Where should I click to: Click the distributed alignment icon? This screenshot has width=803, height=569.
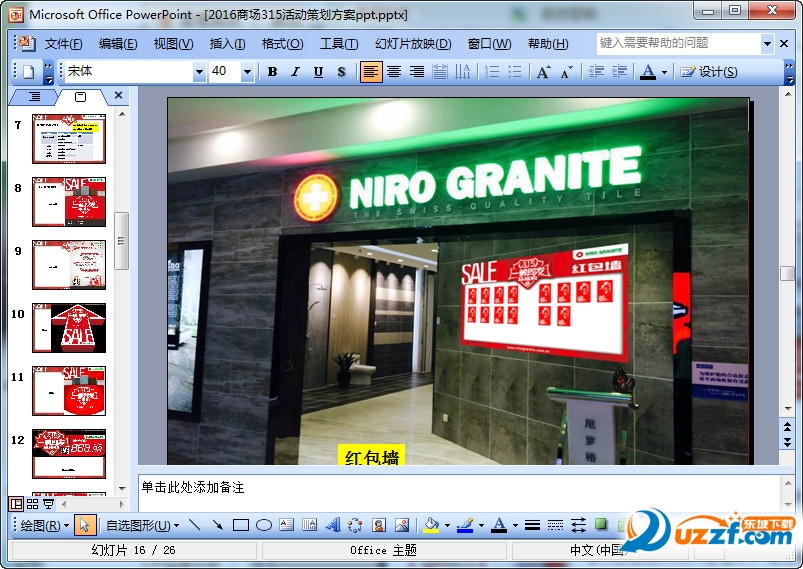click(x=440, y=72)
